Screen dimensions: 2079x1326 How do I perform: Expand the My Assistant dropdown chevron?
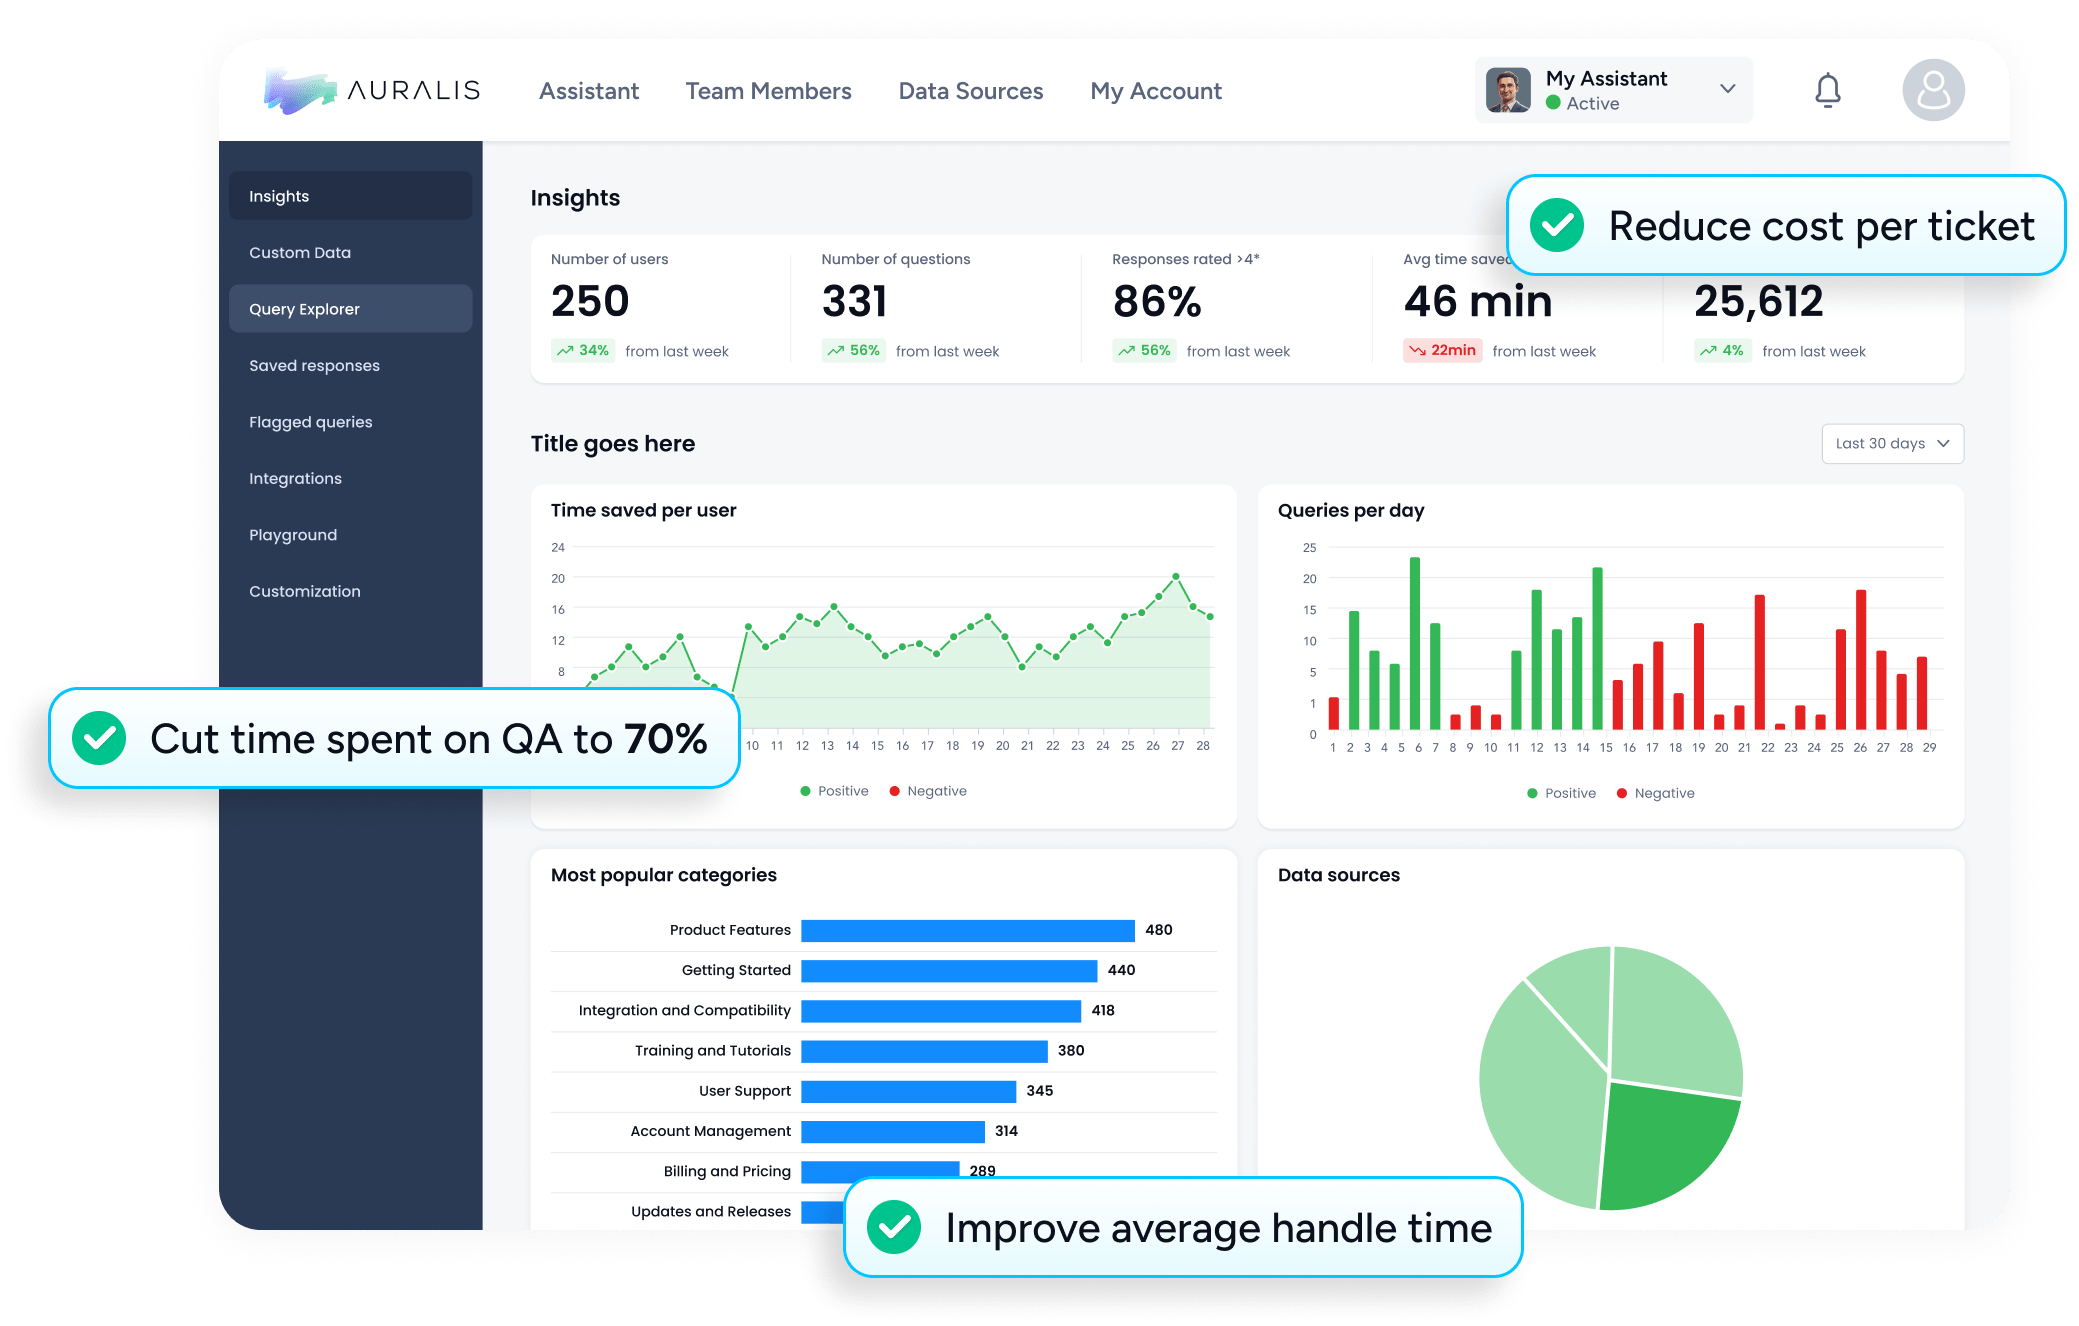pyautogui.click(x=1727, y=89)
